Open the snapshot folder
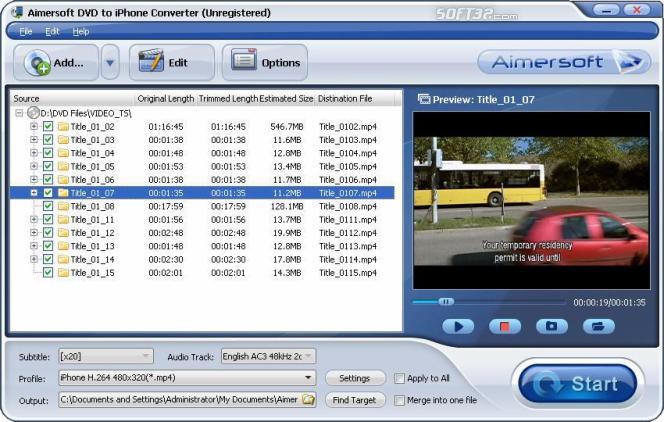Viewport: 664px width, 422px height. (598, 326)
